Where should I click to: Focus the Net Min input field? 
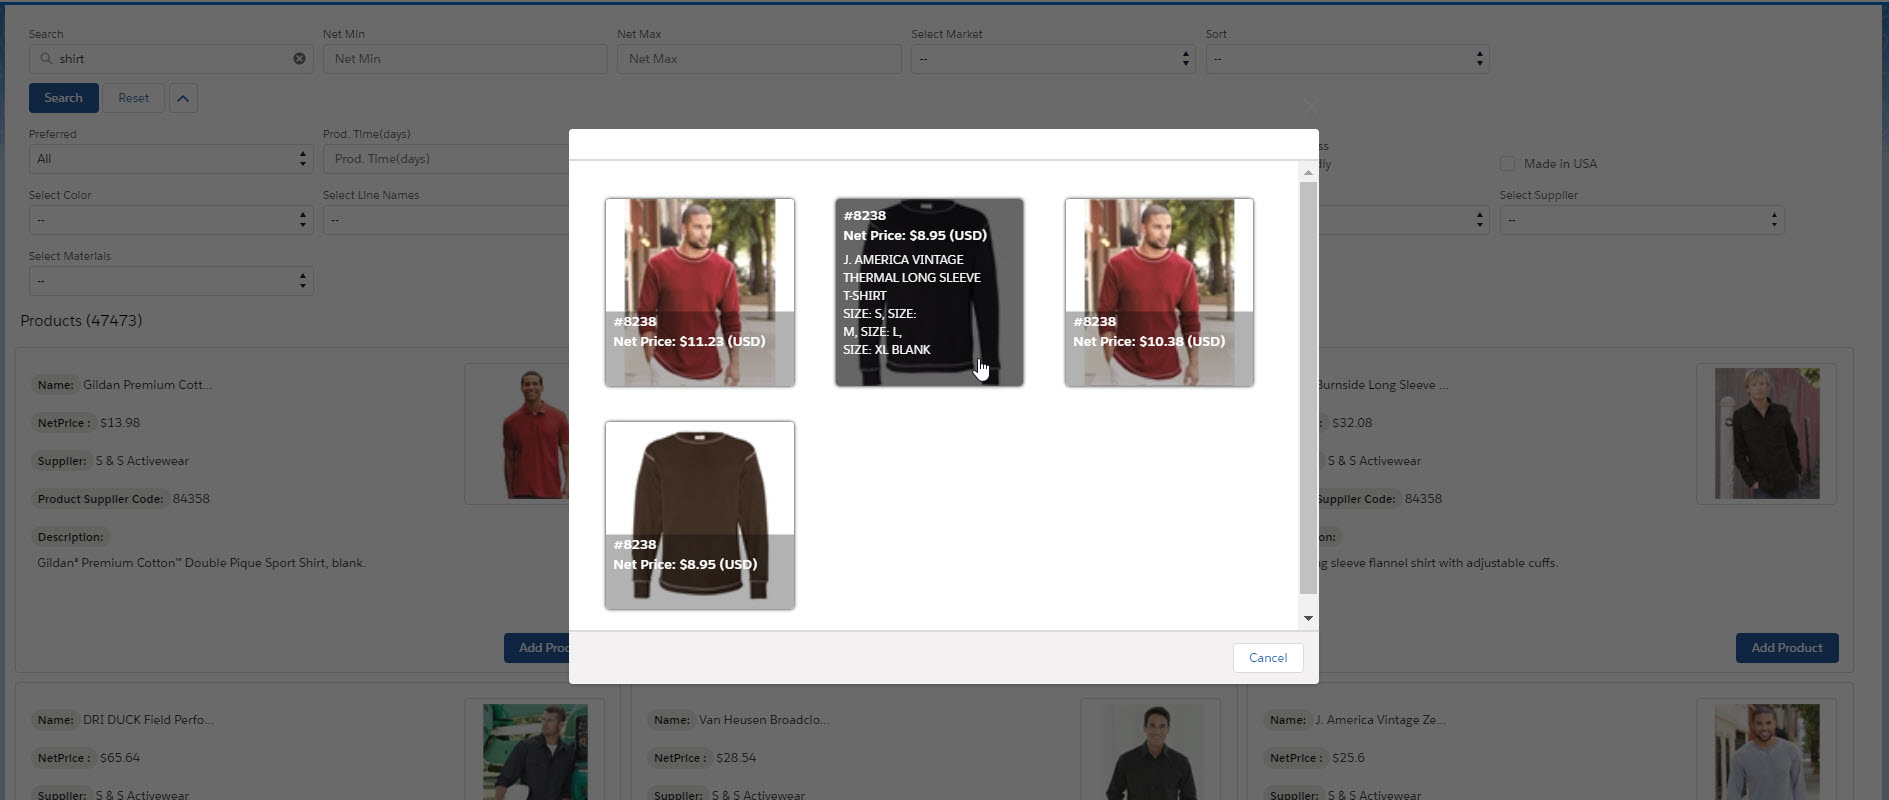pos(465,59)
